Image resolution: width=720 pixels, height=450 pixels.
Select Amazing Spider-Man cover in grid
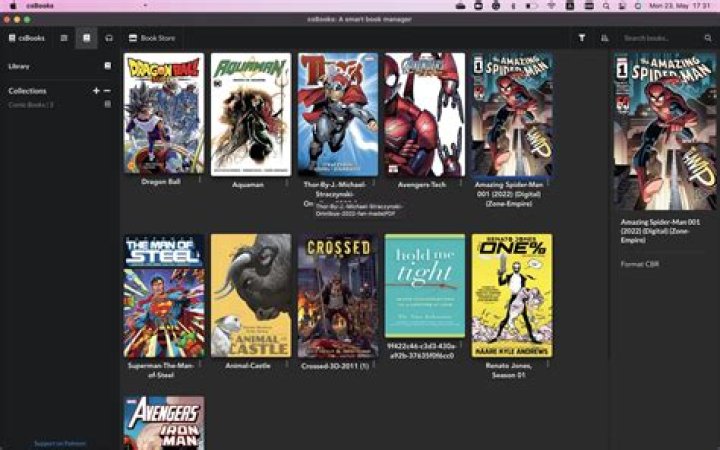point(512,114)
